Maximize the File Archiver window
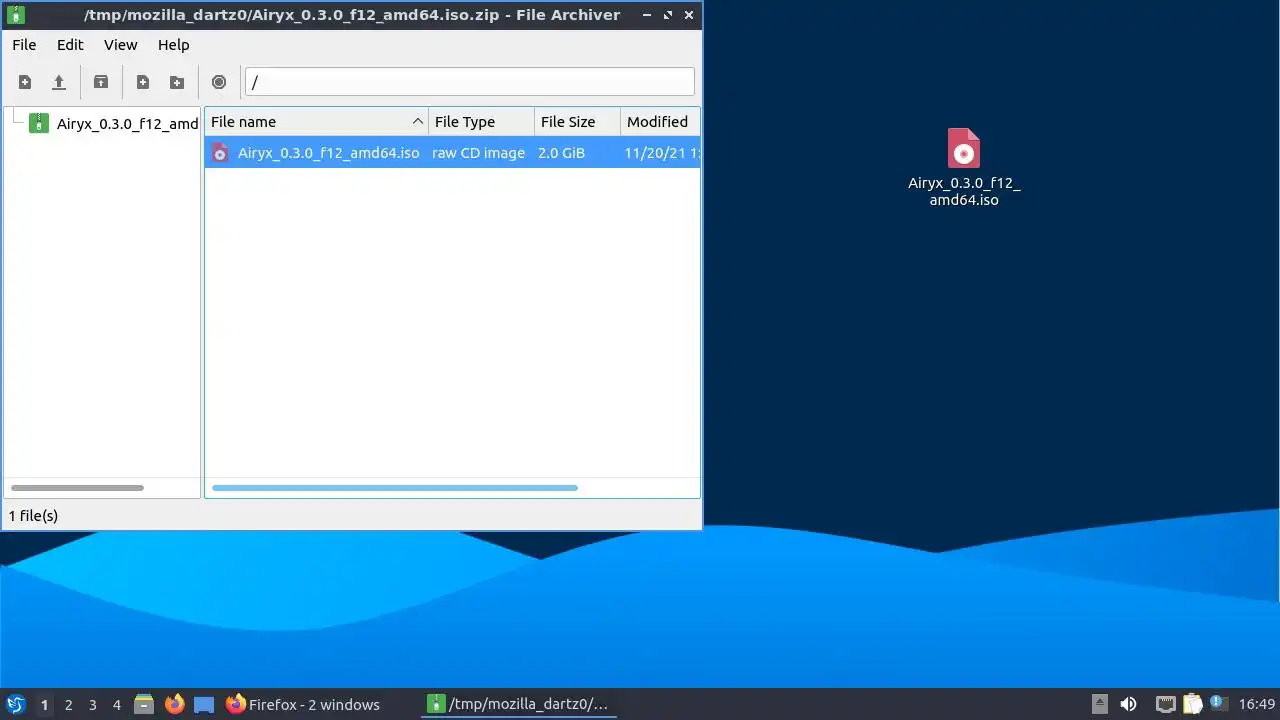The width and height of the screenshot is (1280, 720). pyautogui.click(x=667, y=15)
